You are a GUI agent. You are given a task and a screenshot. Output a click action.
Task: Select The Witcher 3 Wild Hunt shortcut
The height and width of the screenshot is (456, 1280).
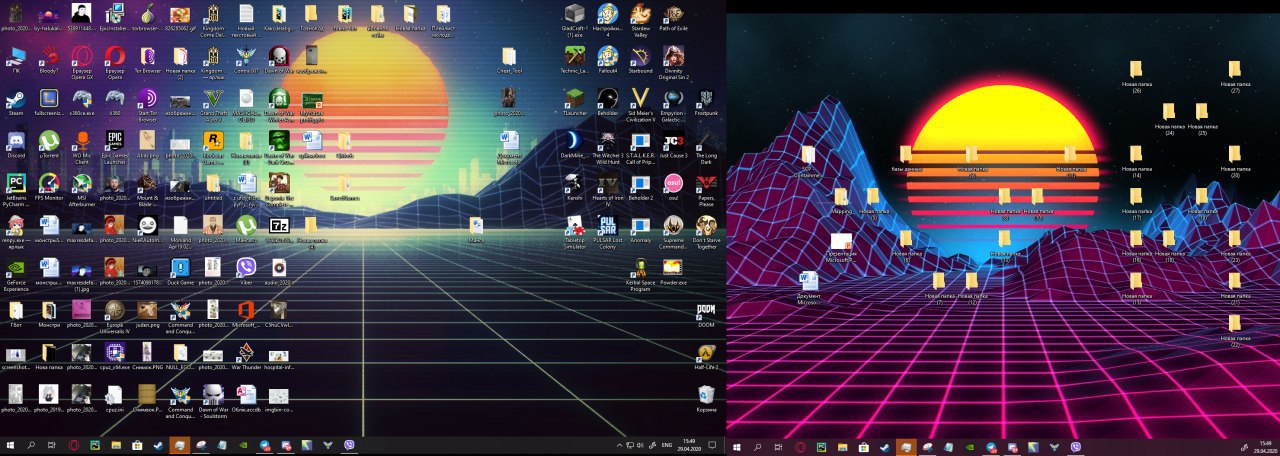(607, 145)
